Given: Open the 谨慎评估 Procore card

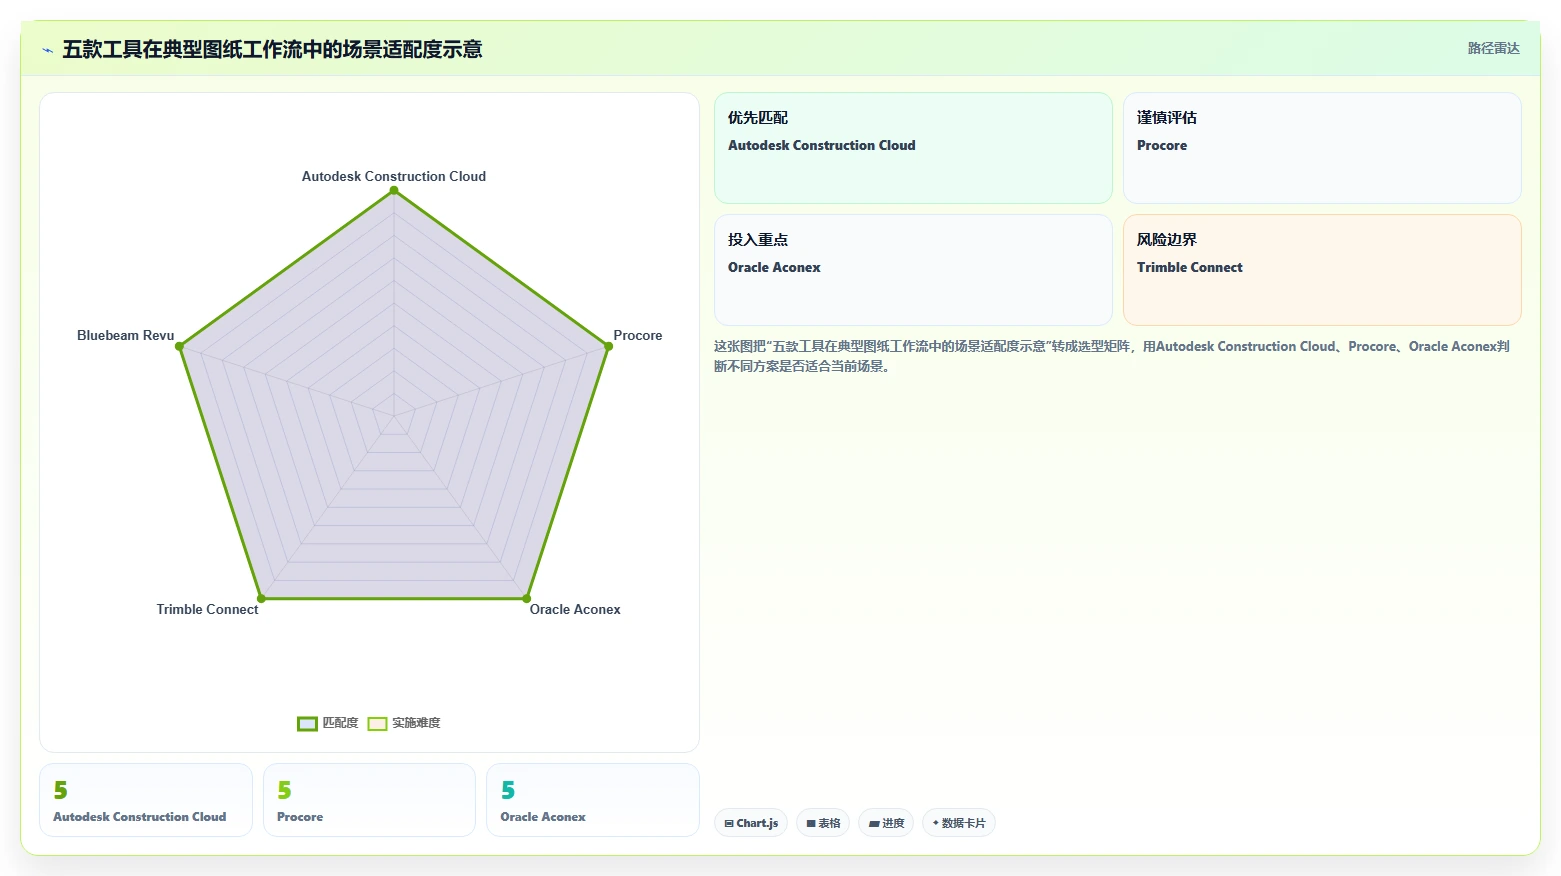Looking at the screenshot, I should click(x=1322, y=148).
